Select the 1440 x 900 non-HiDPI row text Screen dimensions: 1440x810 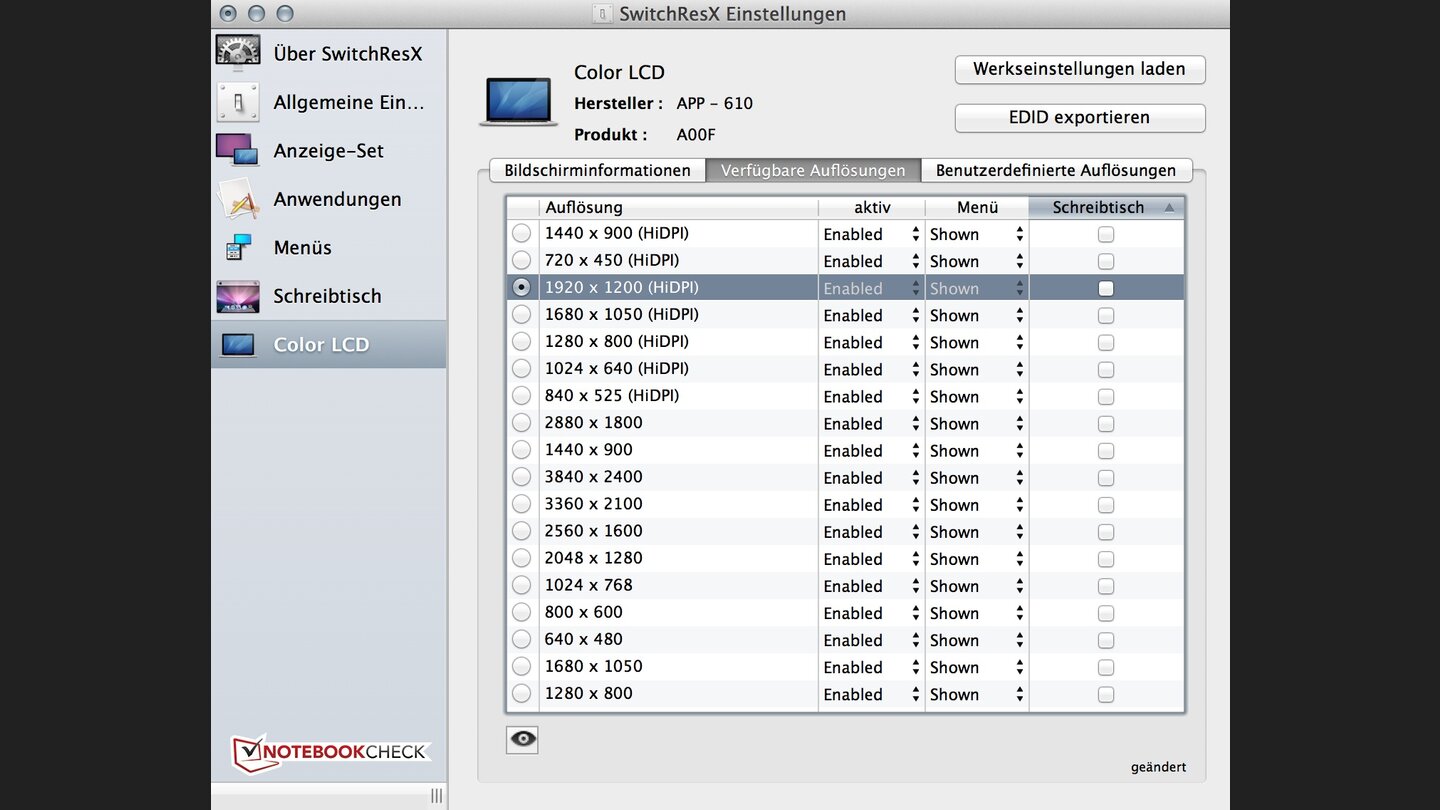588,450
